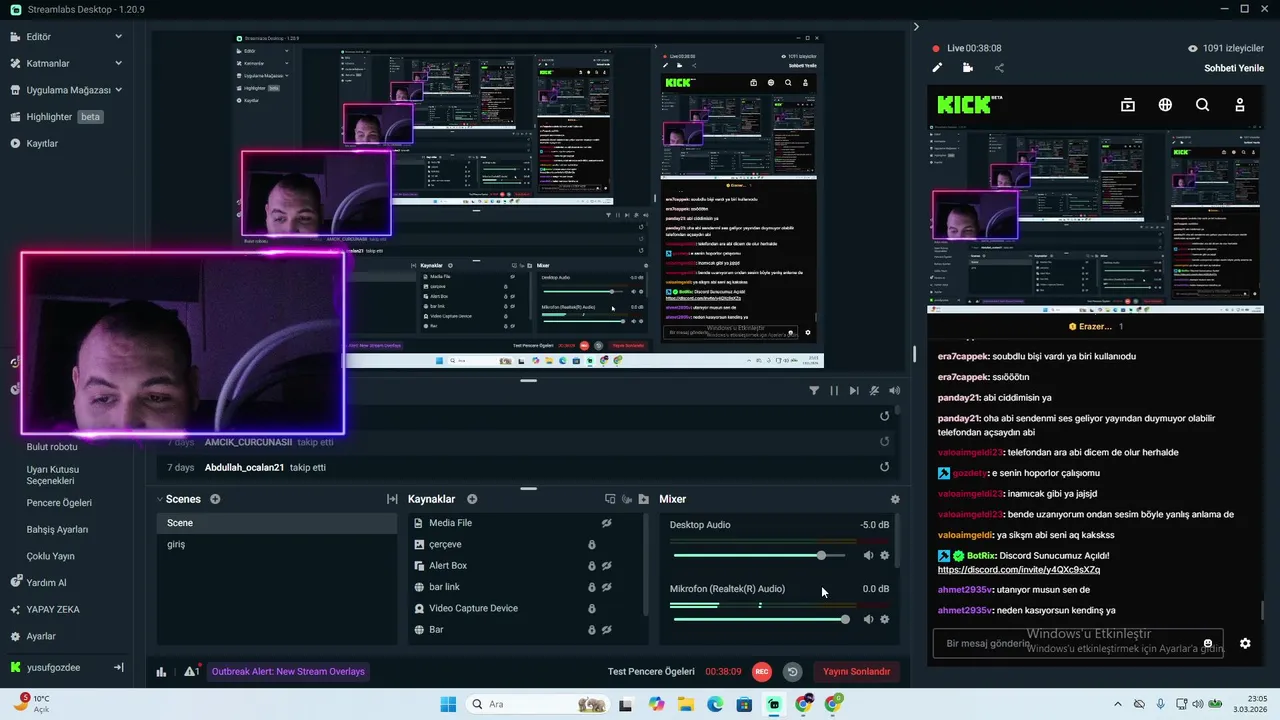Open performance stats bar icon

tap(162, 672)
